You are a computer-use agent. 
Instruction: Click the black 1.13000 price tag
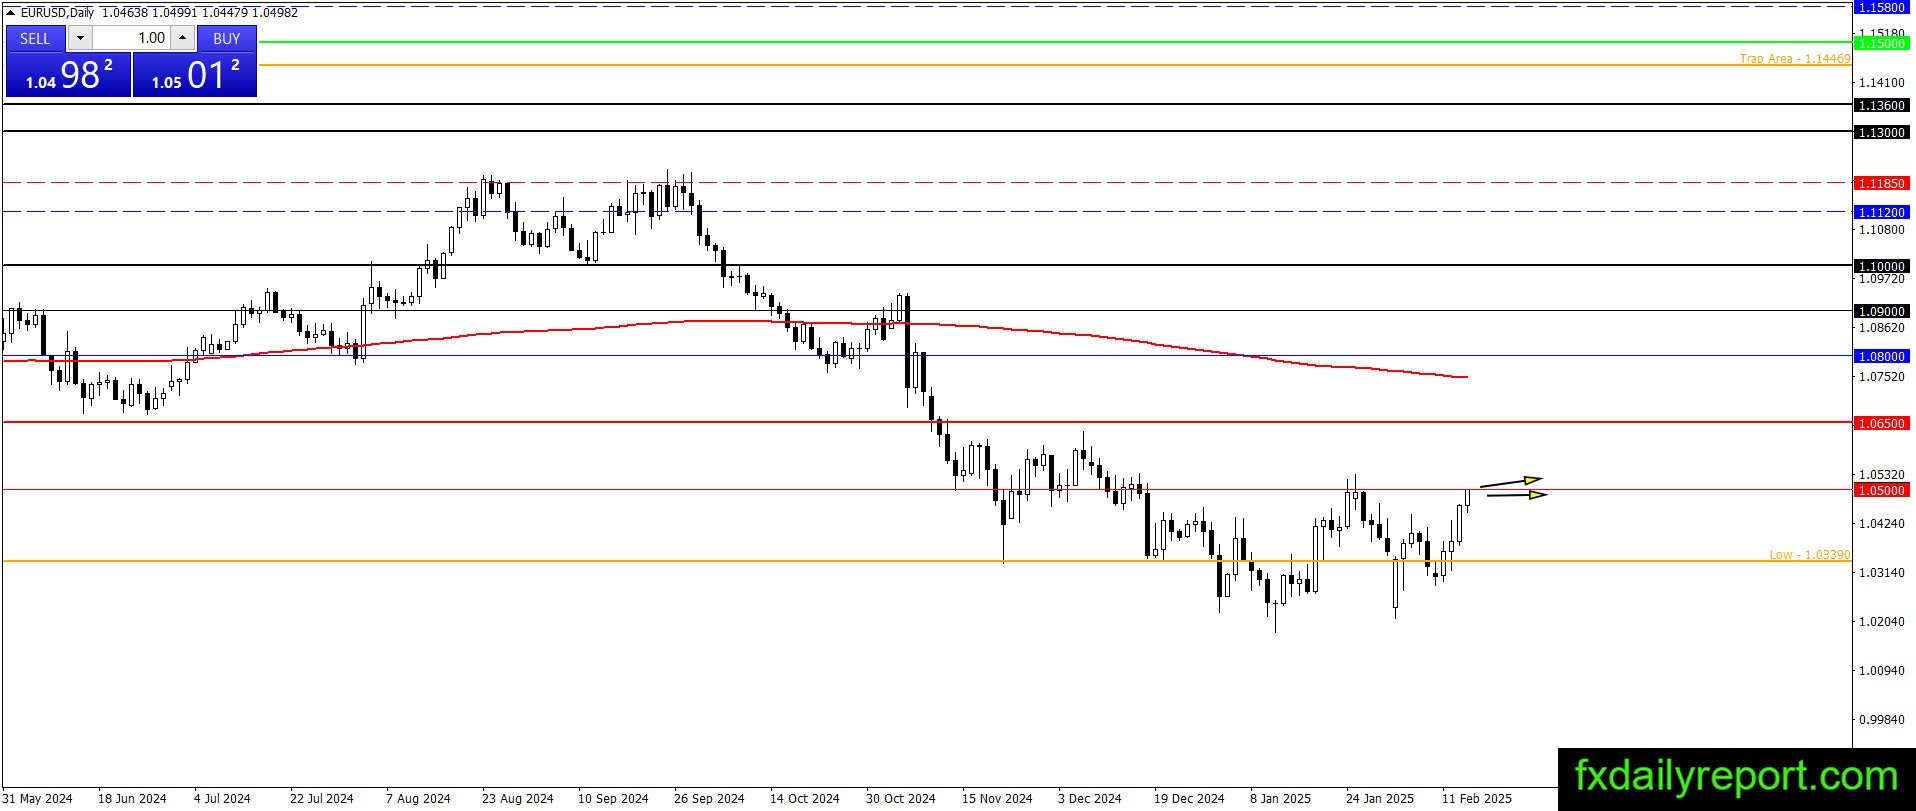coord(1881,132)
